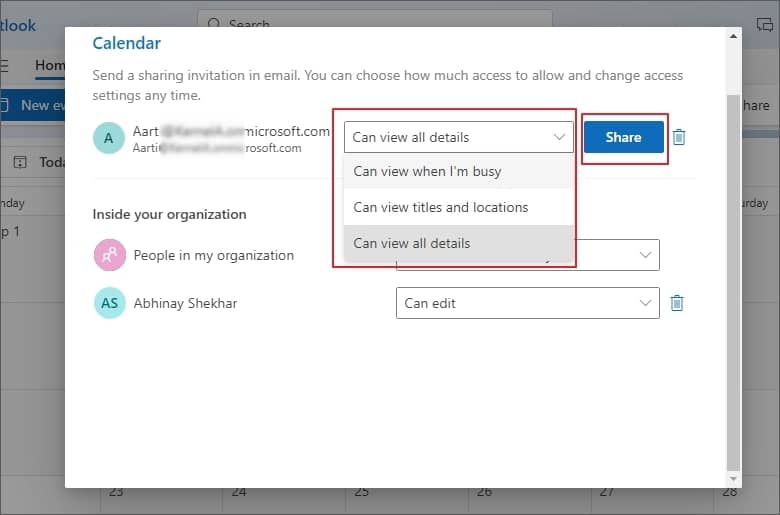Click the Today calendar icon in Outlook background

[20, 162]
